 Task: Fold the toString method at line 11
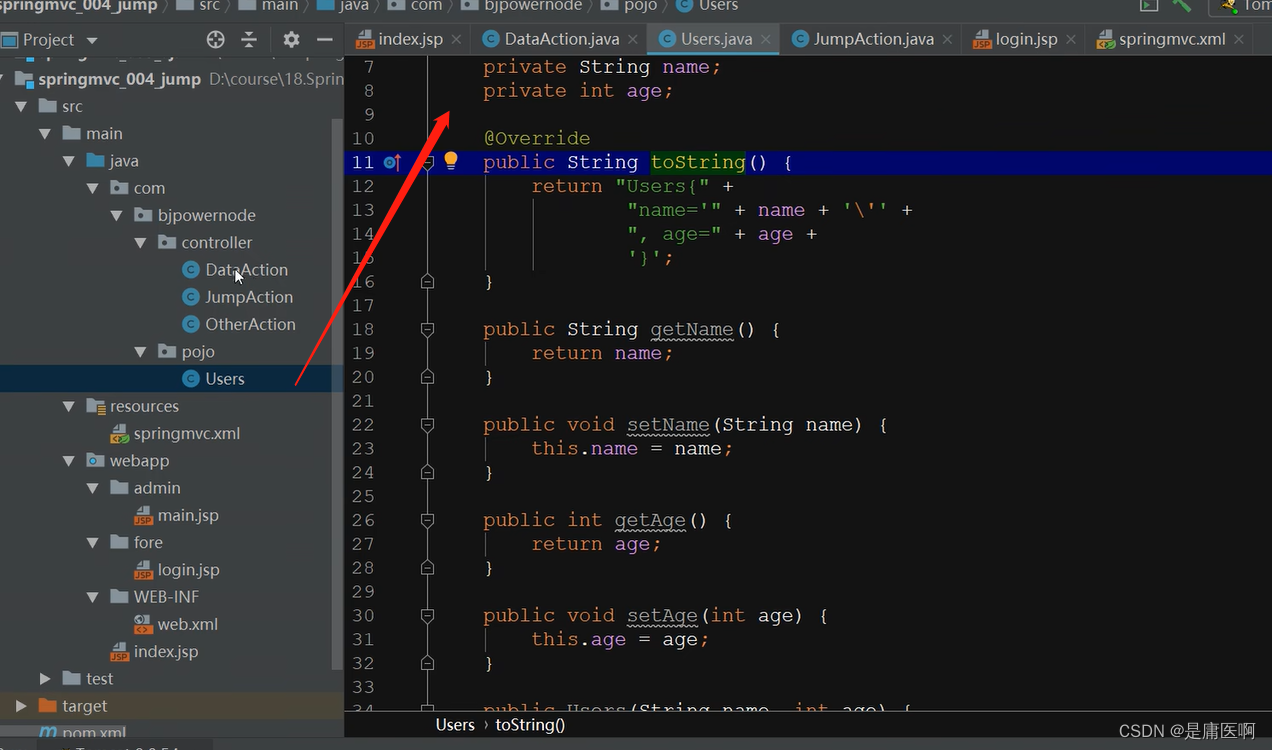428,162
